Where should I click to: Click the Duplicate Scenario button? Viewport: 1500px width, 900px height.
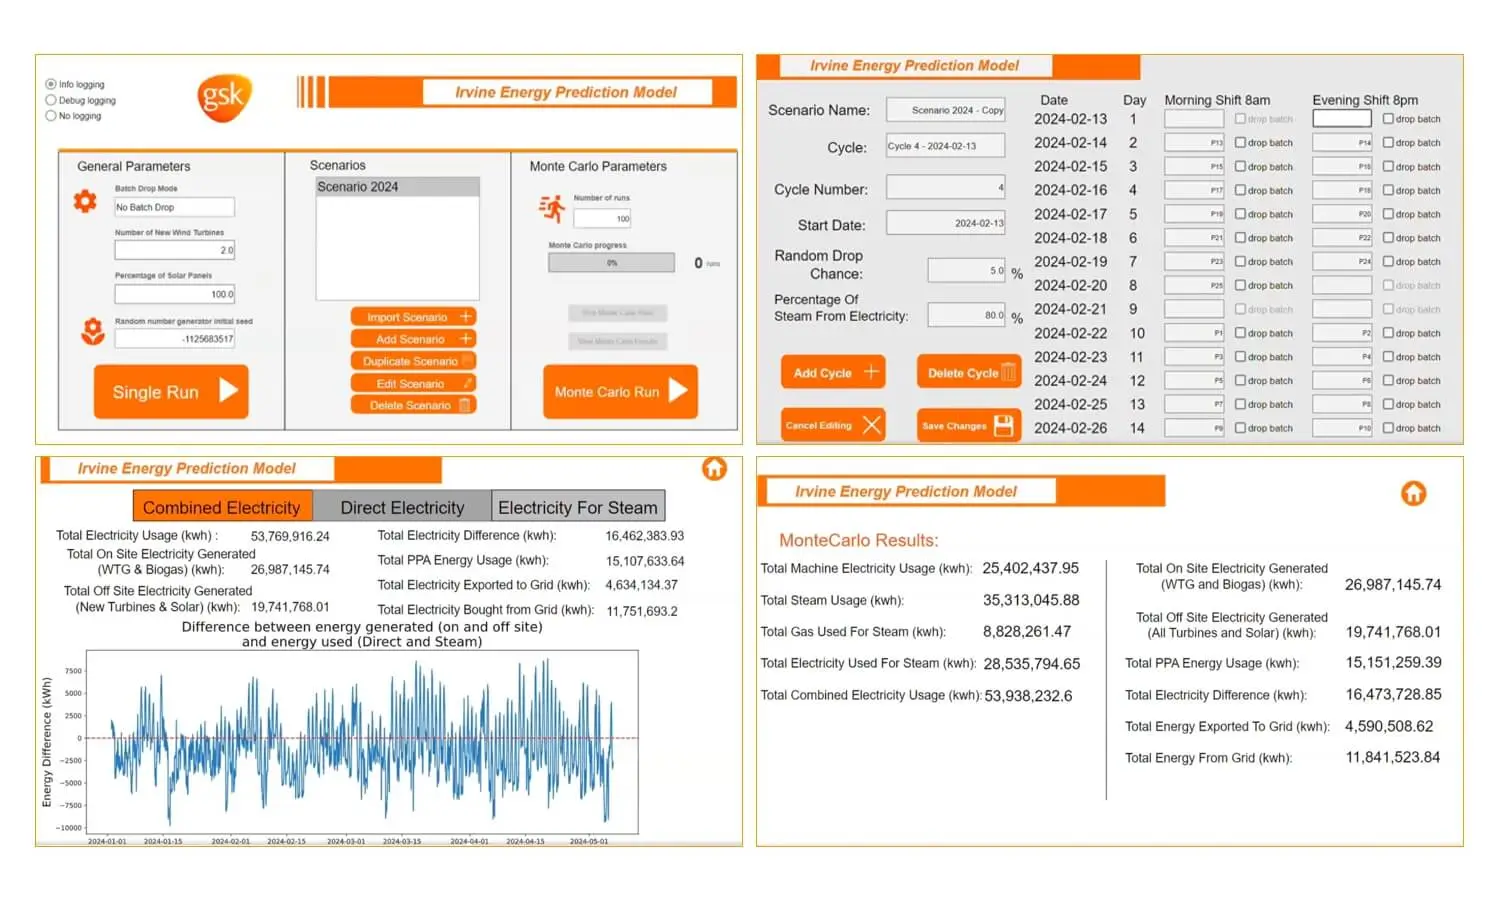[x=413, y=361]
